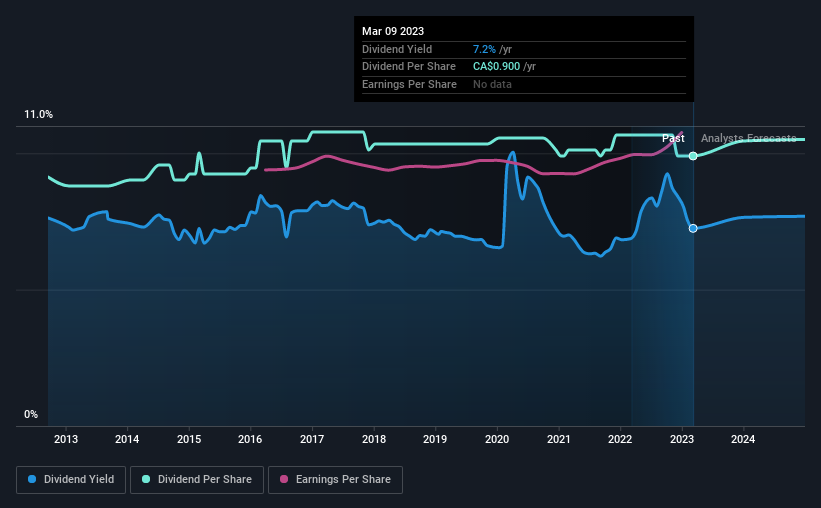Click the 2022 x-axis label
Viewport: 821px width, 508px height.
pyautogui.click(x=620, y=439)
